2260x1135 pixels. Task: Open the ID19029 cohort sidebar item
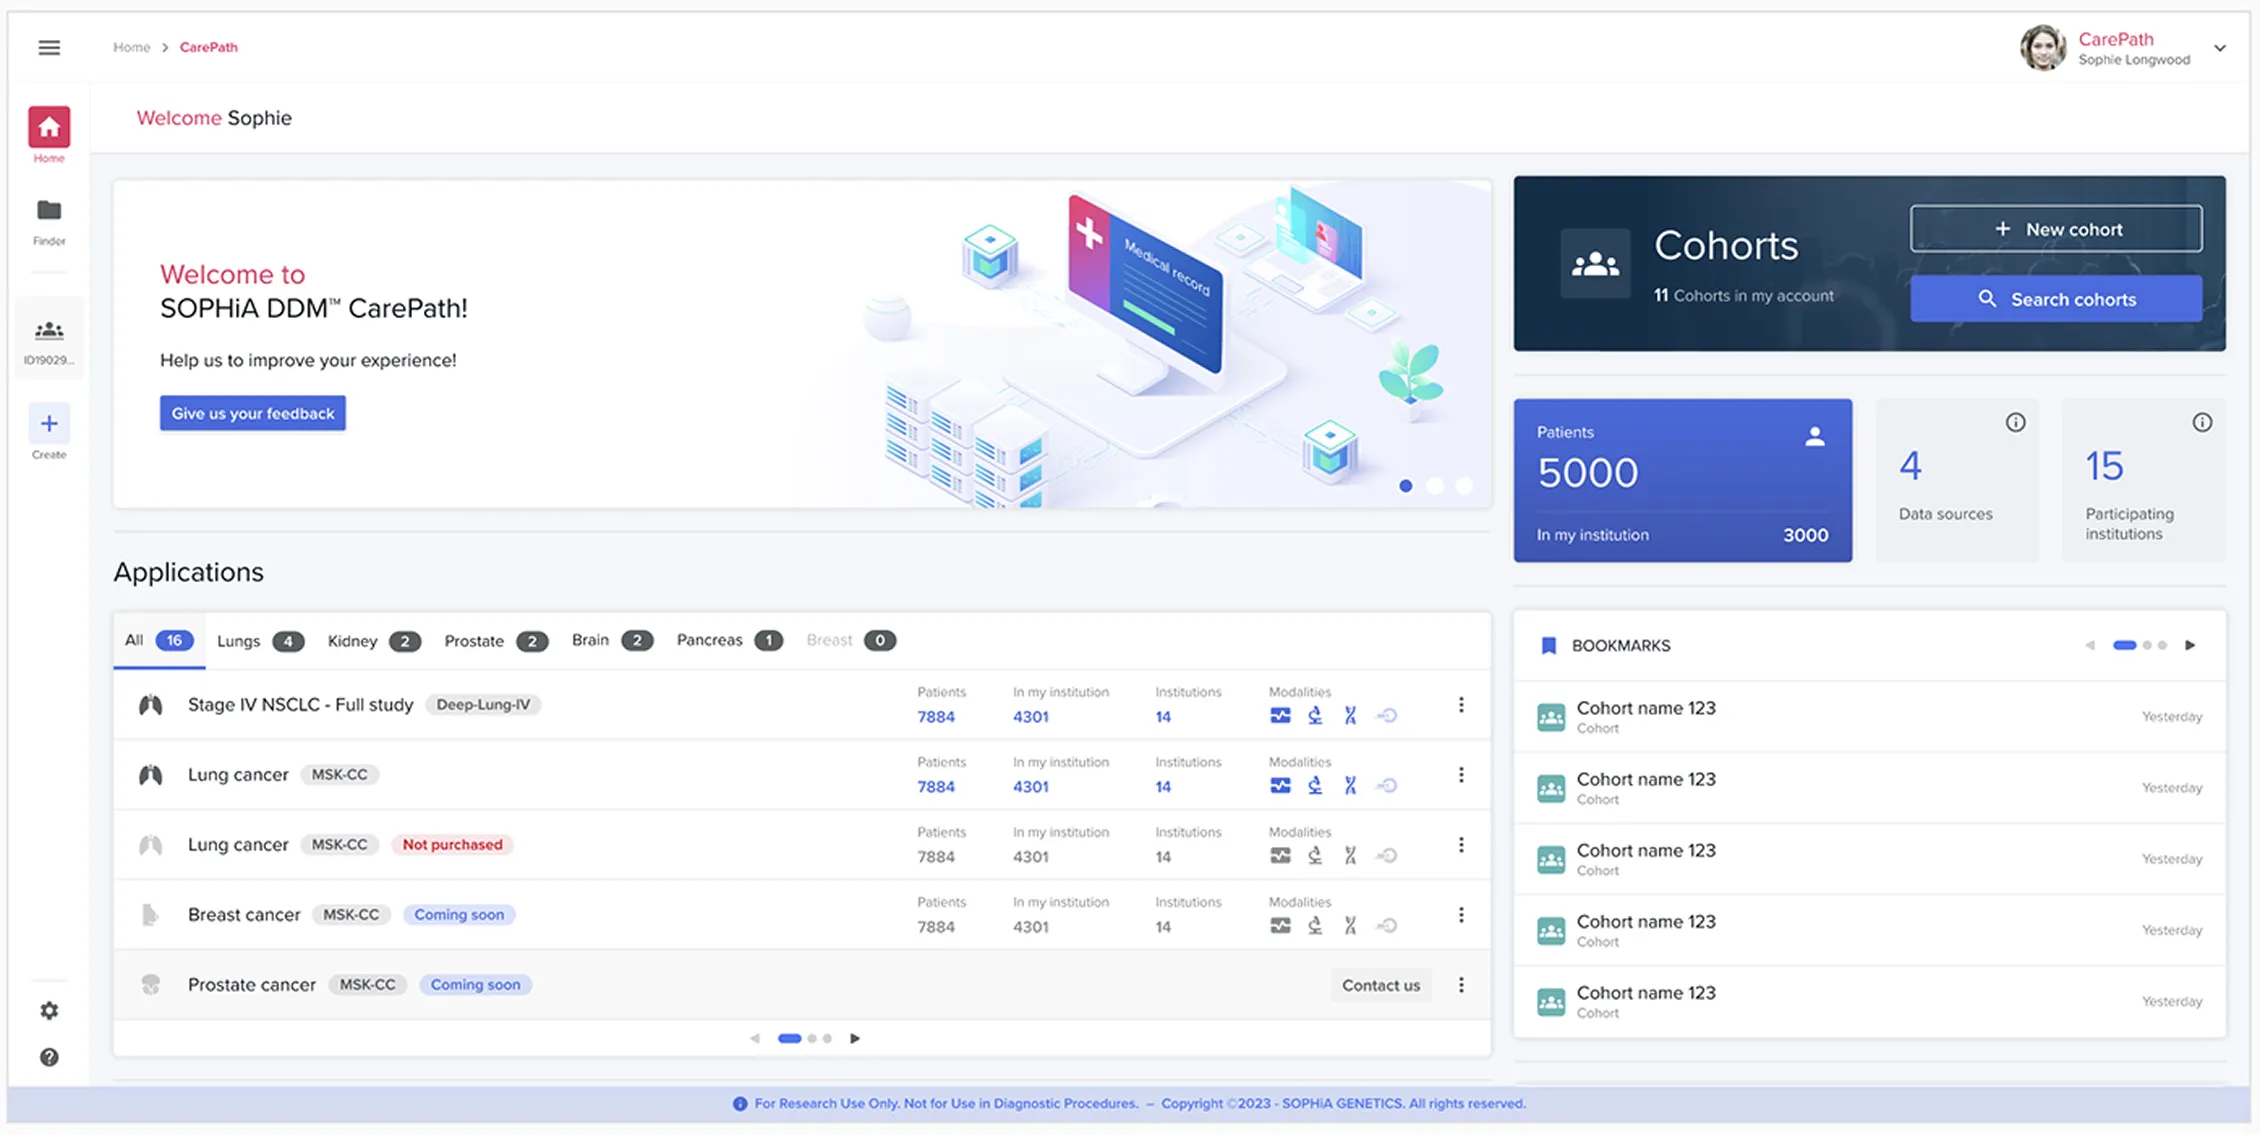(49, 340)
